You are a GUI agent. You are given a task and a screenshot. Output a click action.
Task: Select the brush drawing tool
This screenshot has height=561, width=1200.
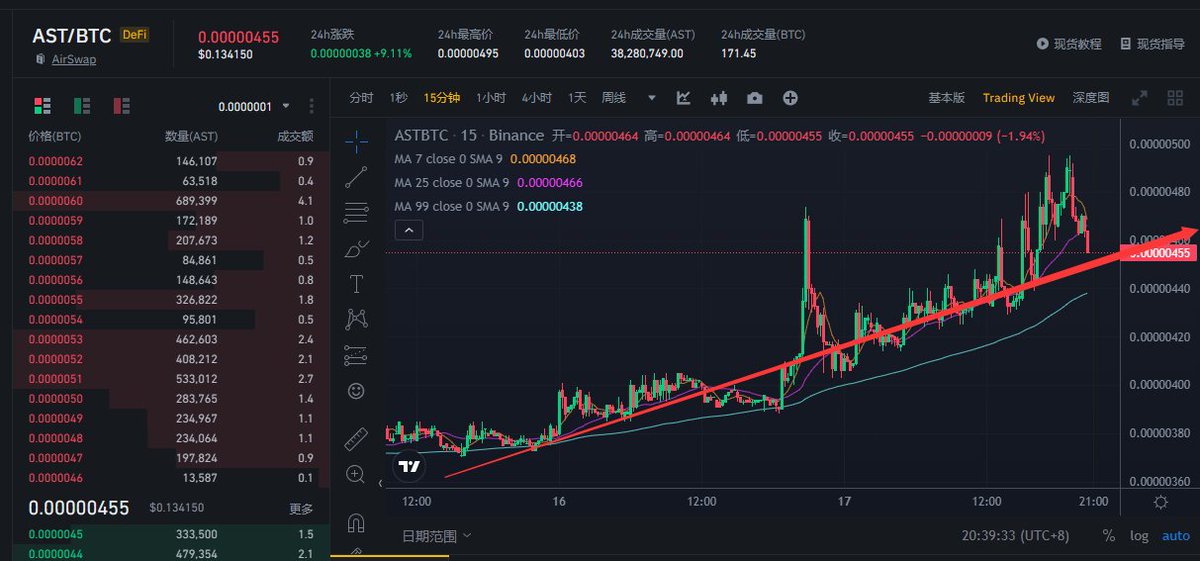[x=357, y=248]
